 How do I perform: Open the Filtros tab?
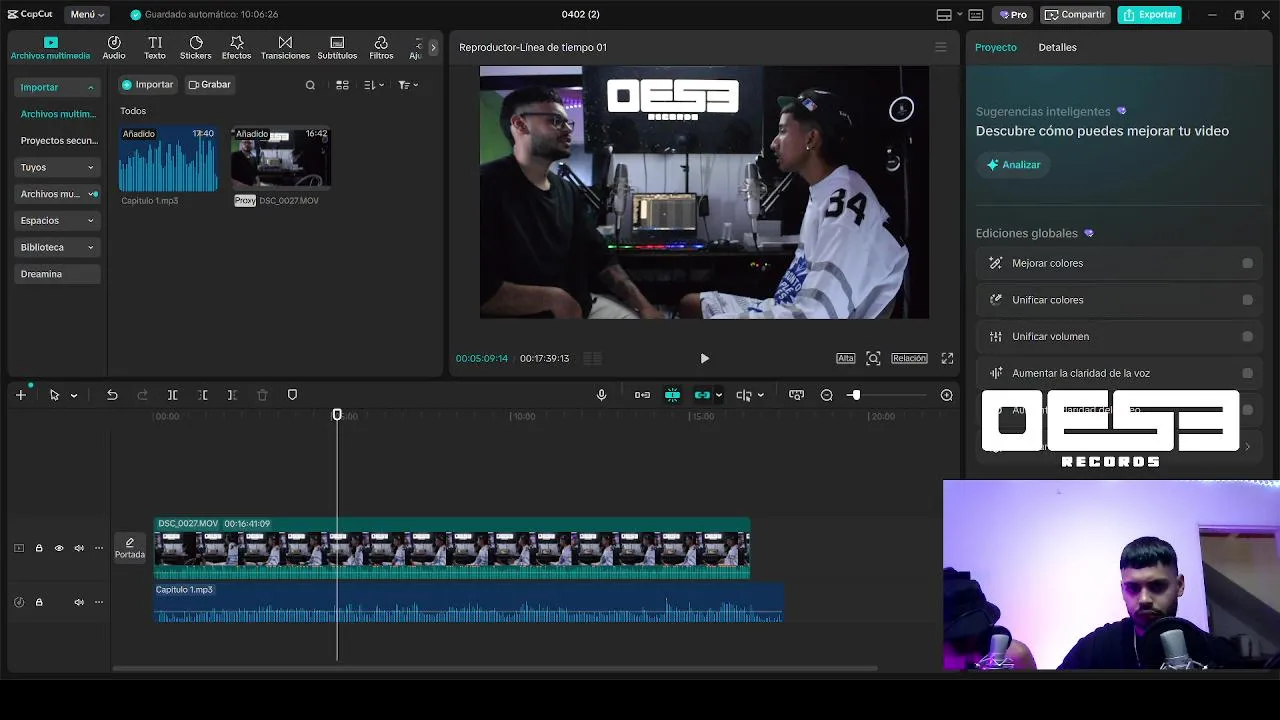tap(381, 47)
